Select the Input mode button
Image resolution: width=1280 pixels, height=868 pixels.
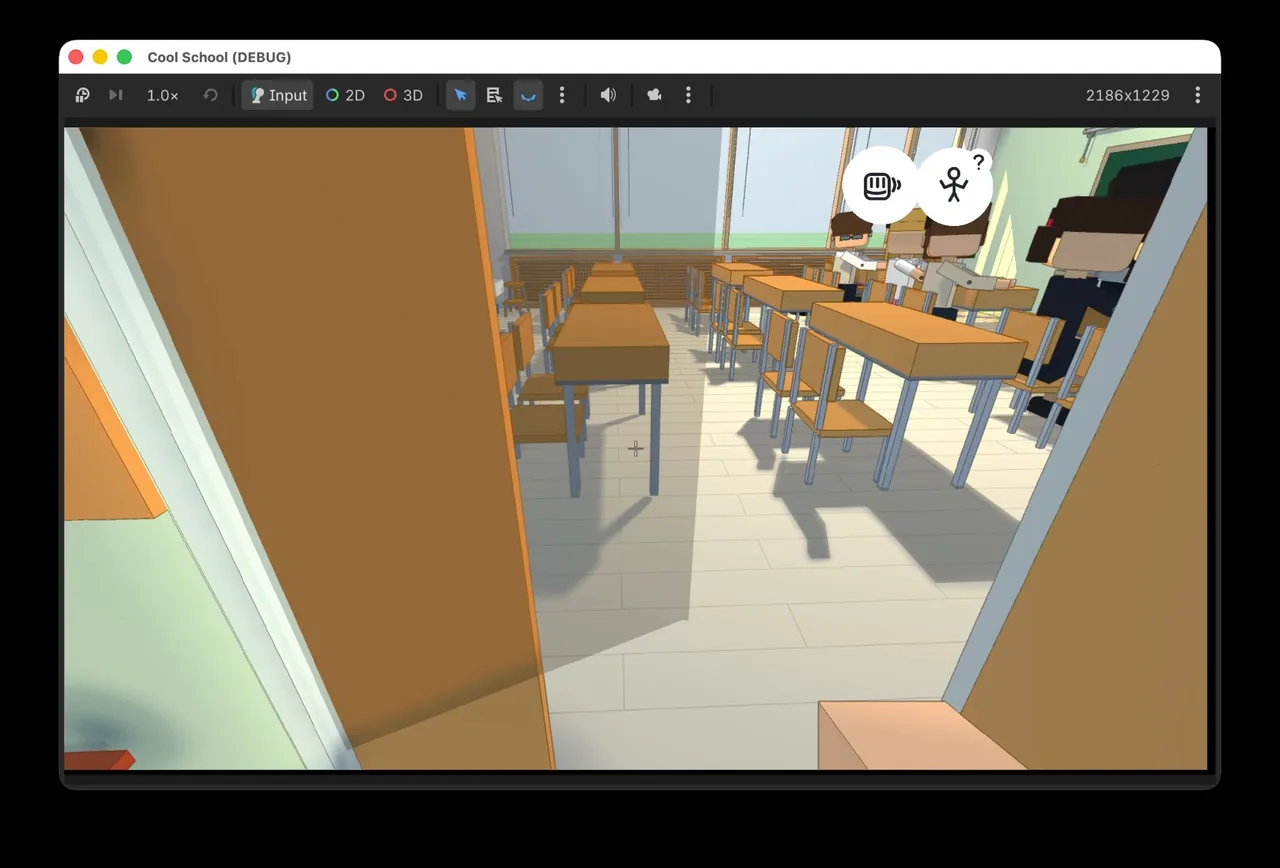278,95
